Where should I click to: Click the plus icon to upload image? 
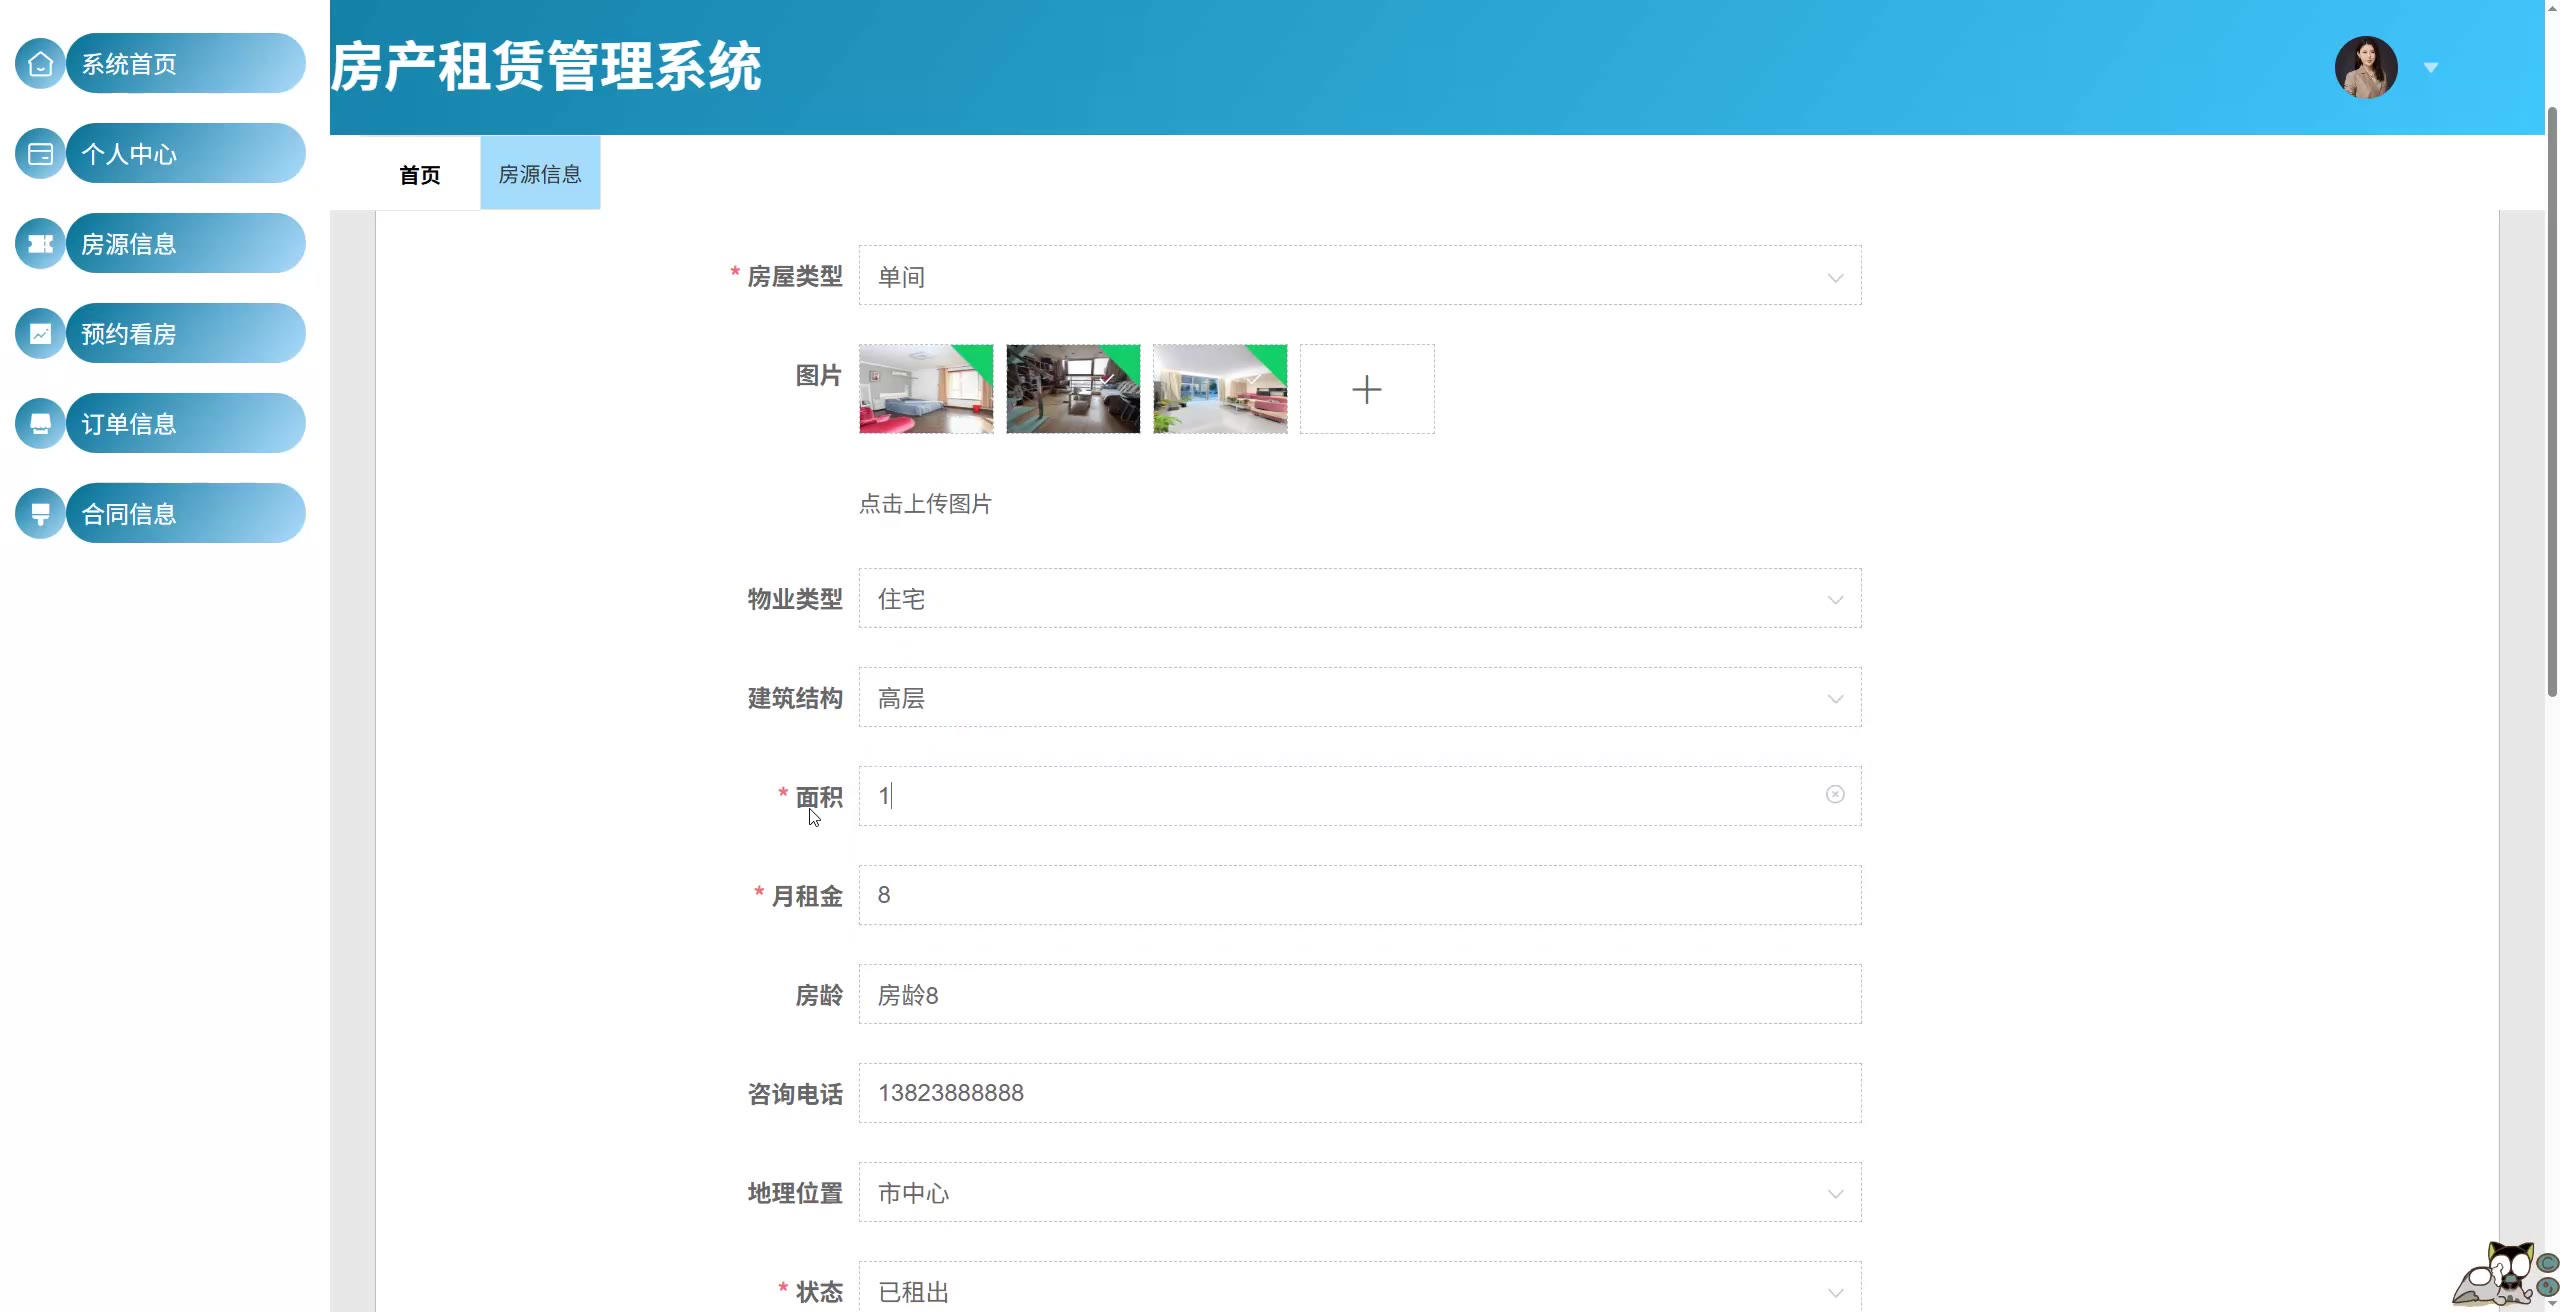coord(1366,389)
